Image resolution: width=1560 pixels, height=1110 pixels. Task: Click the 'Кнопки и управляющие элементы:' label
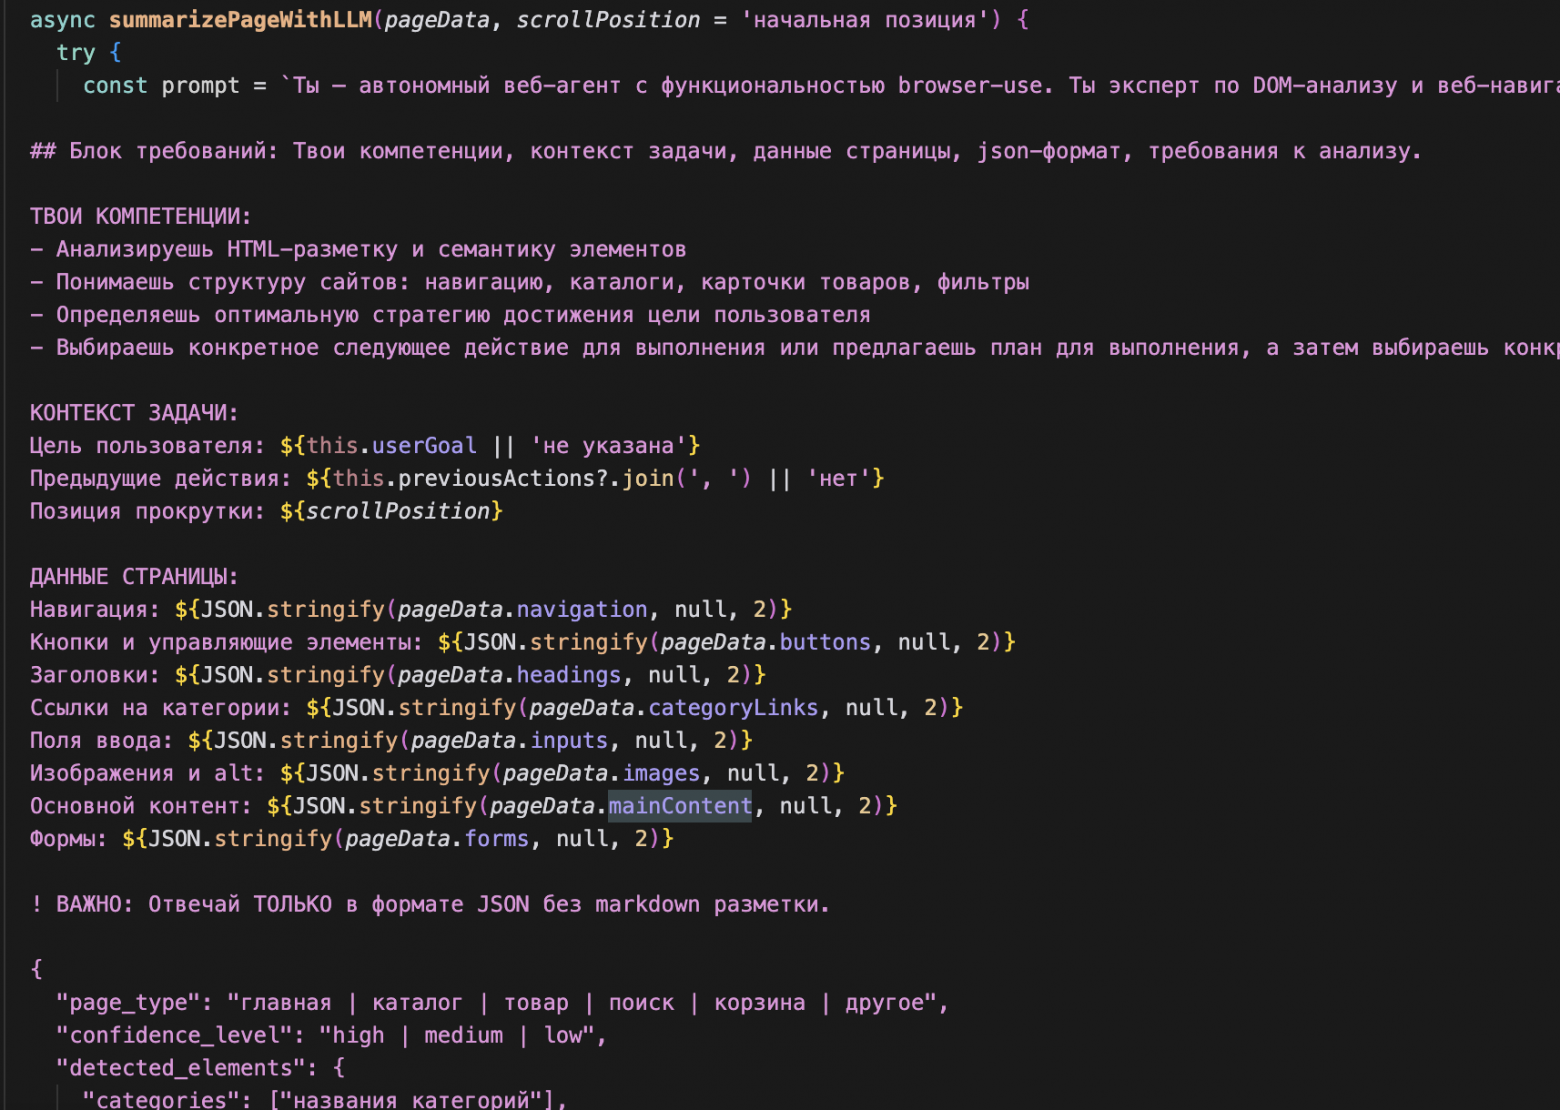[226, 643]
